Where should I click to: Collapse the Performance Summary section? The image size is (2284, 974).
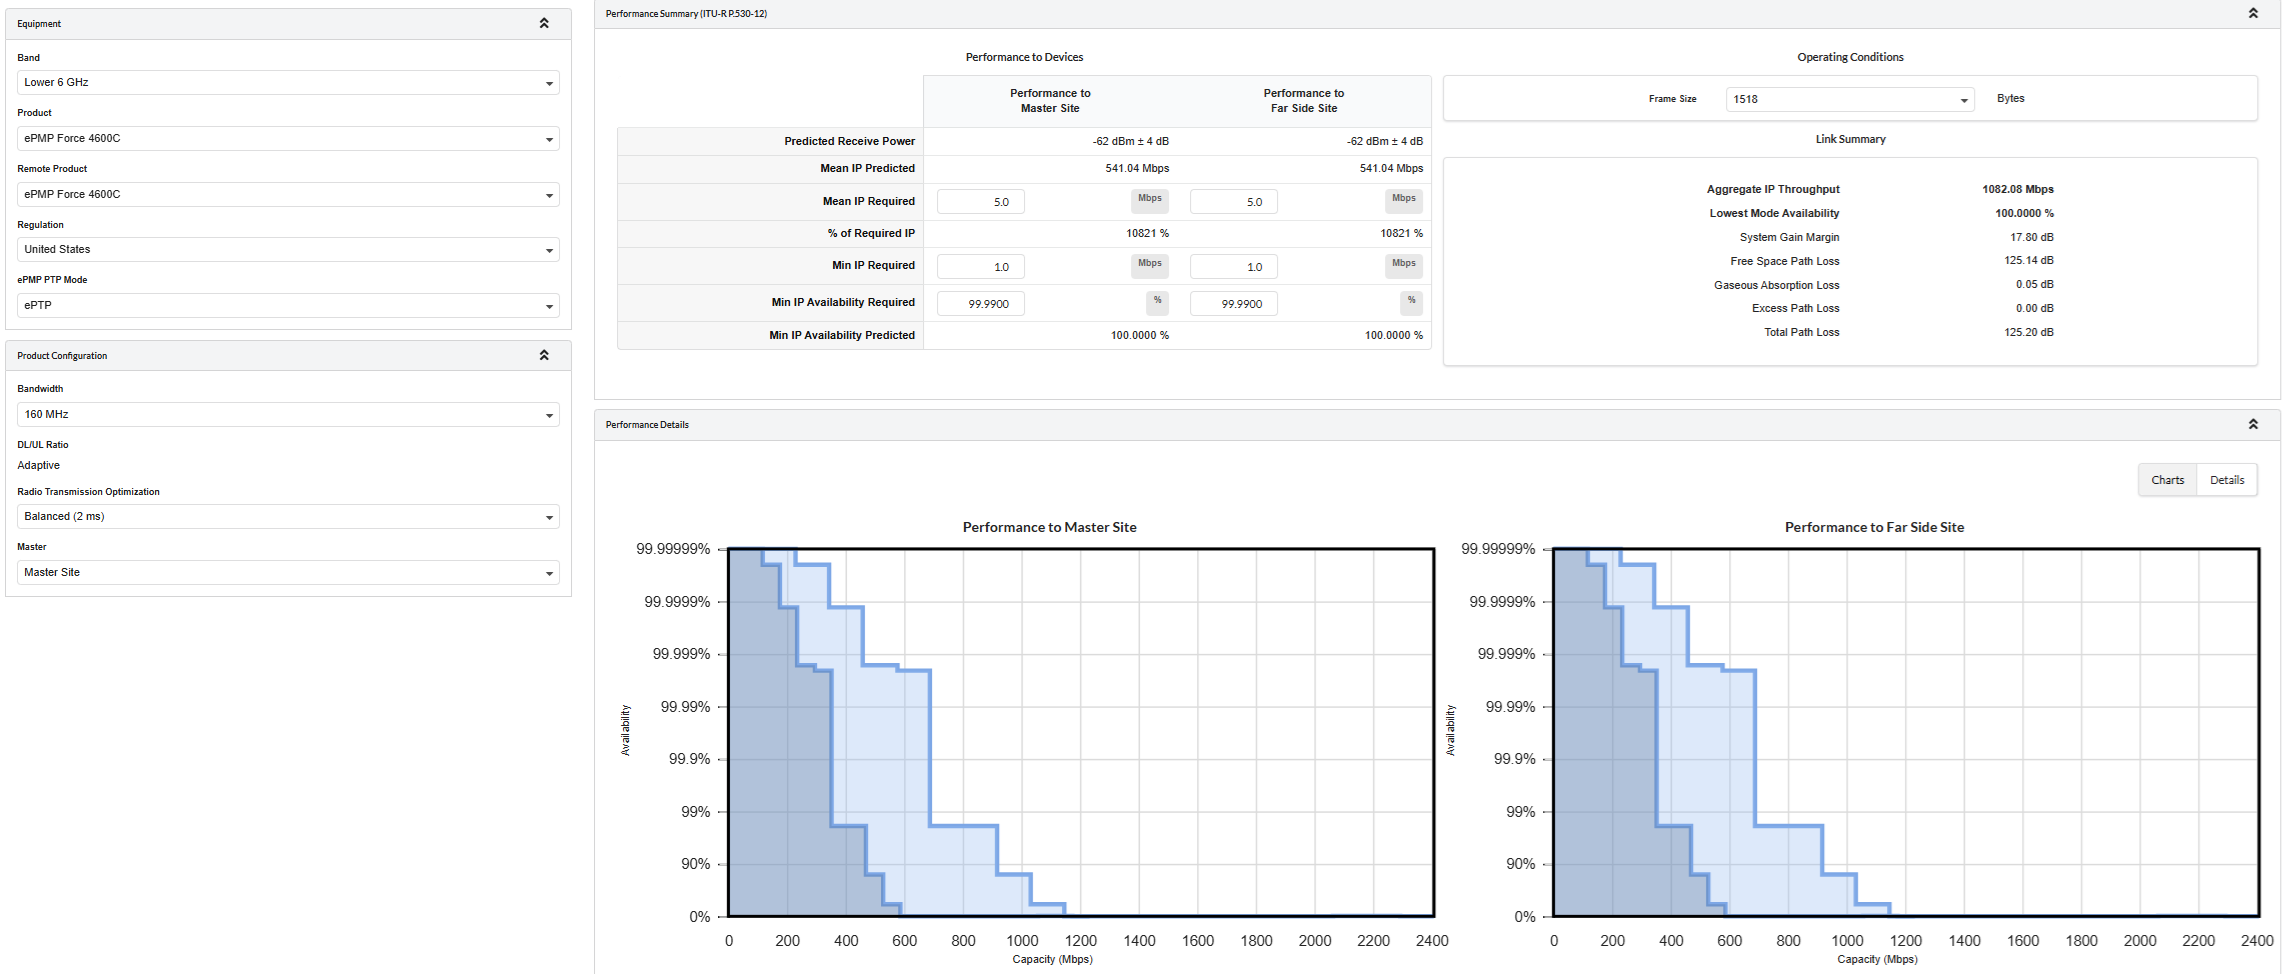click(2253, 13)
